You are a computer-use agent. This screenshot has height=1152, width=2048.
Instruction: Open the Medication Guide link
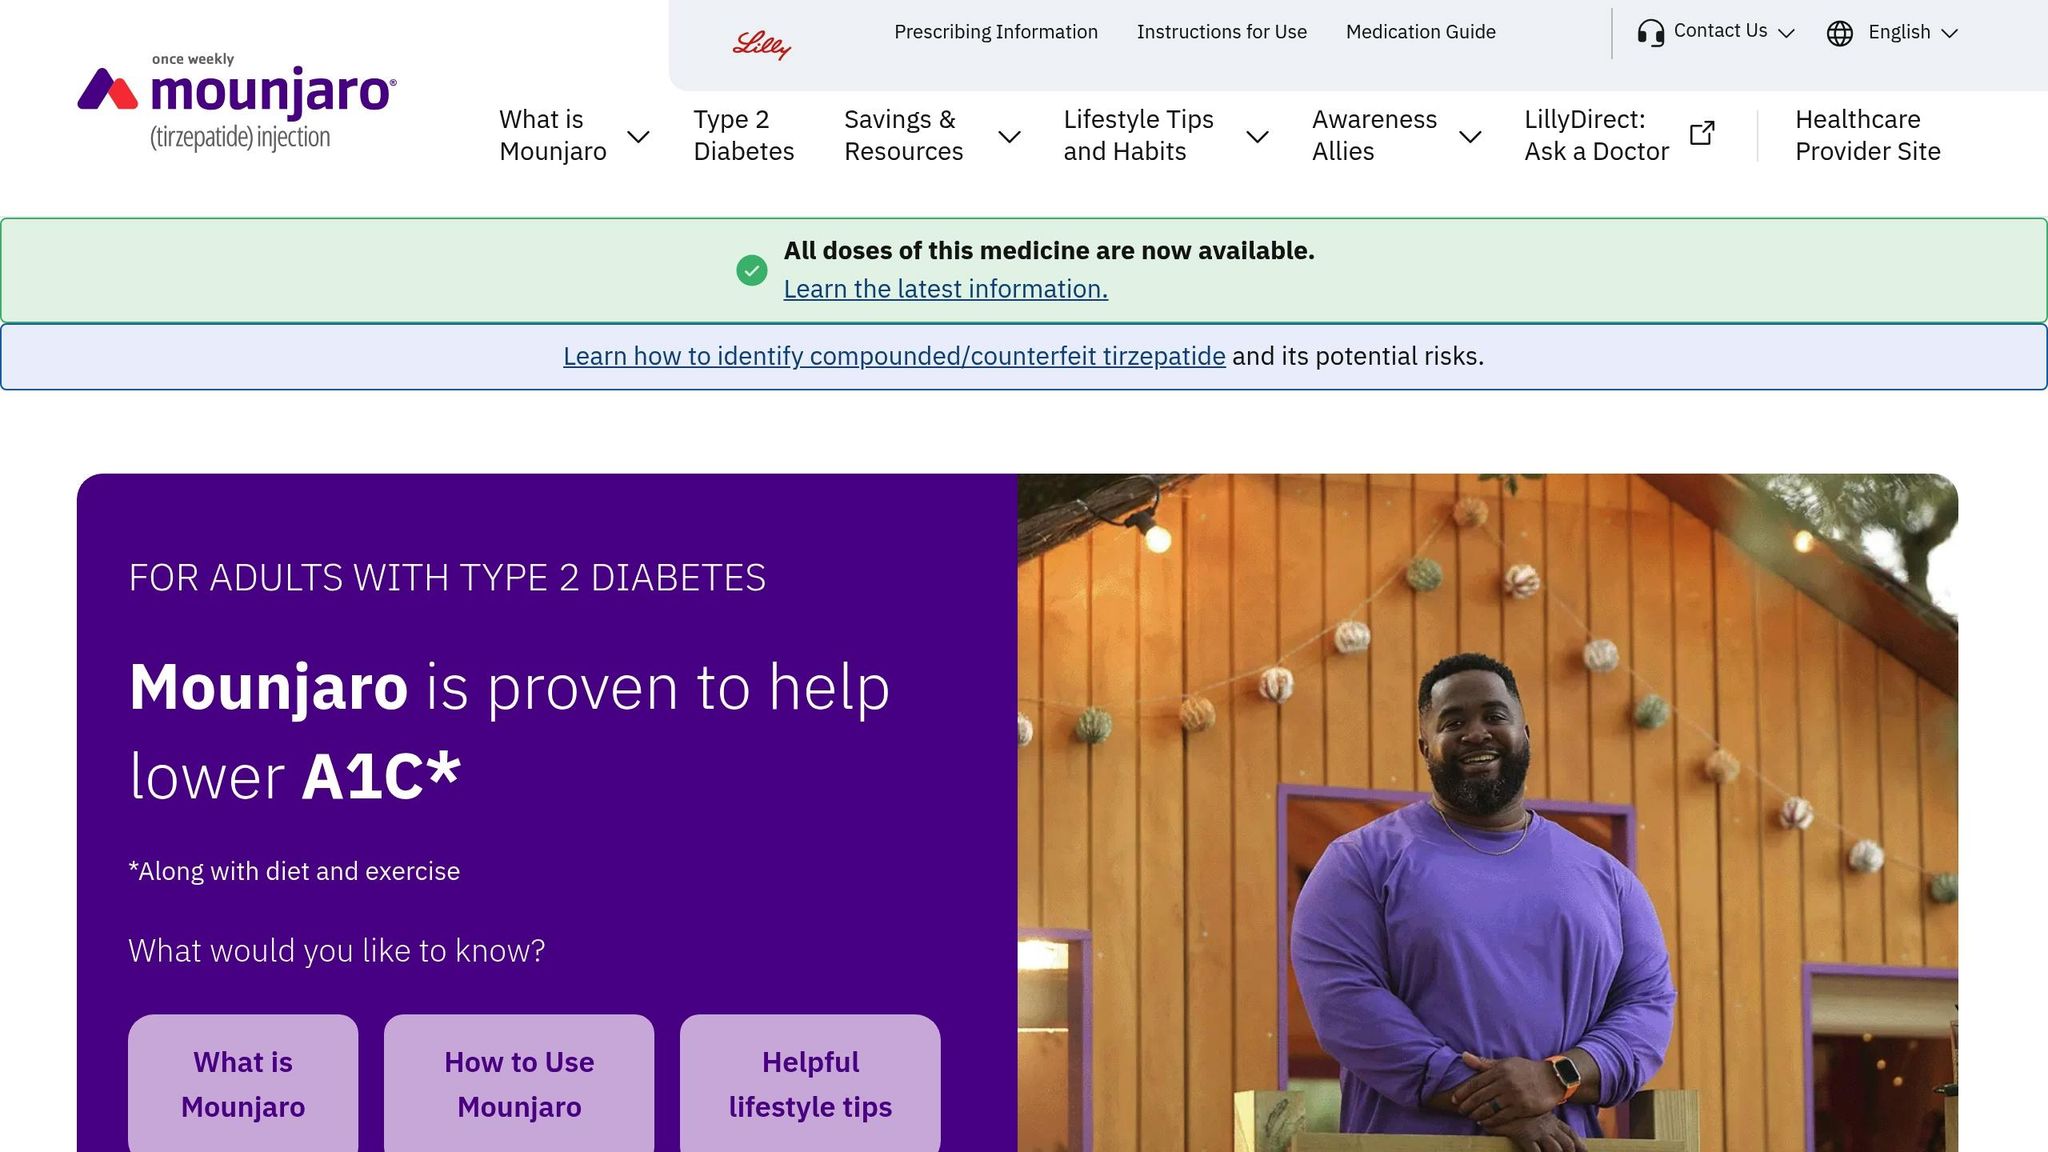pyautogui.click(x=1420, y=32)
